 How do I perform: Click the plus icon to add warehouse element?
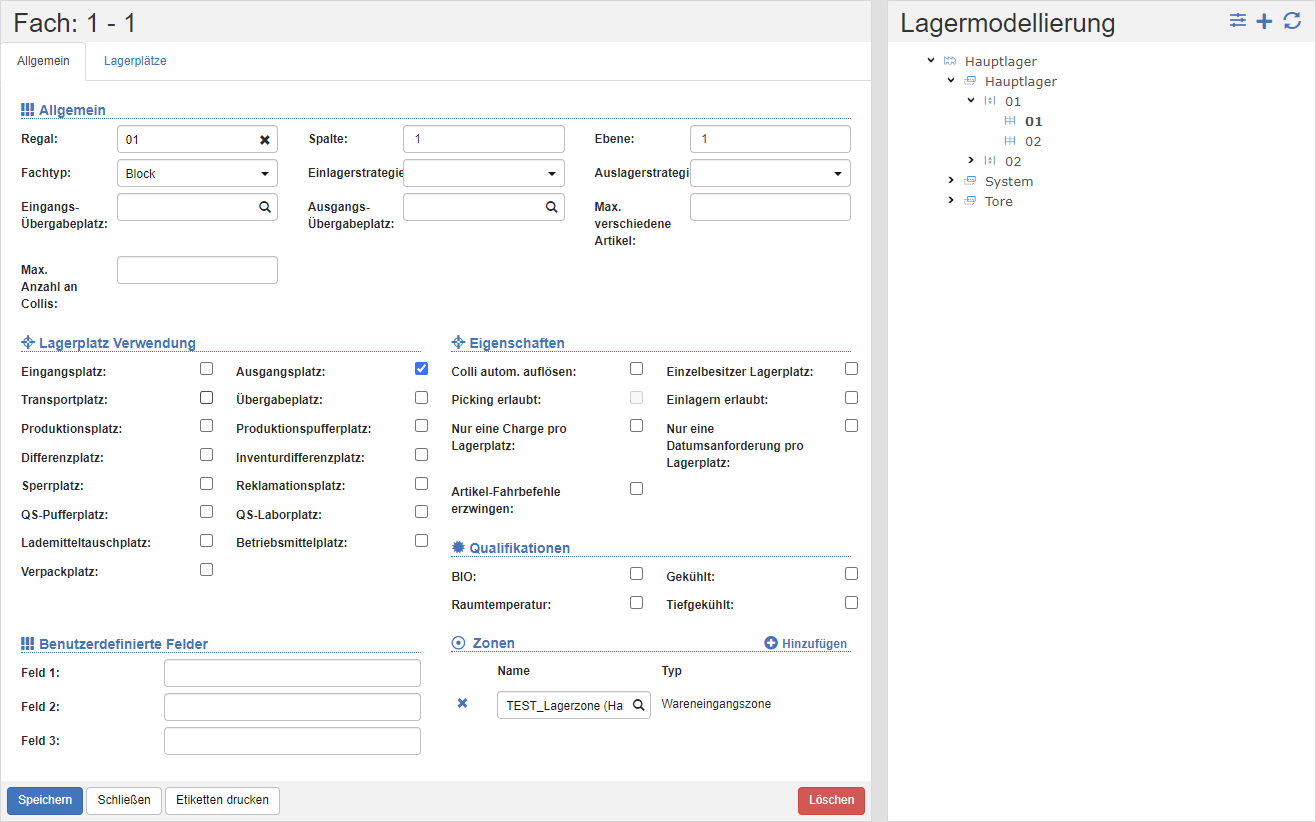(1263, 19)
